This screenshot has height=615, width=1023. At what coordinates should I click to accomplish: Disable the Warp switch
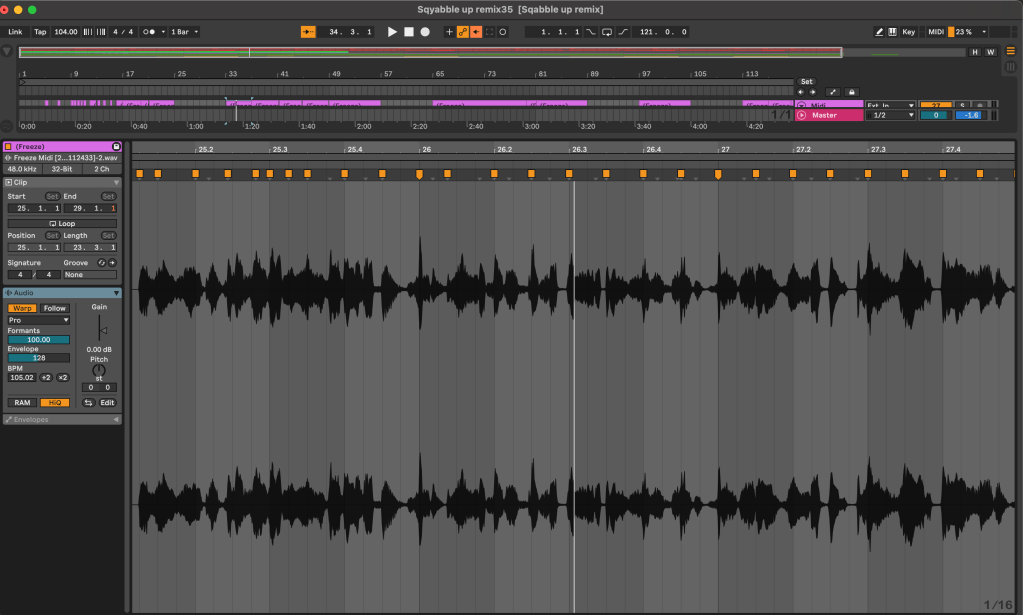22,308
